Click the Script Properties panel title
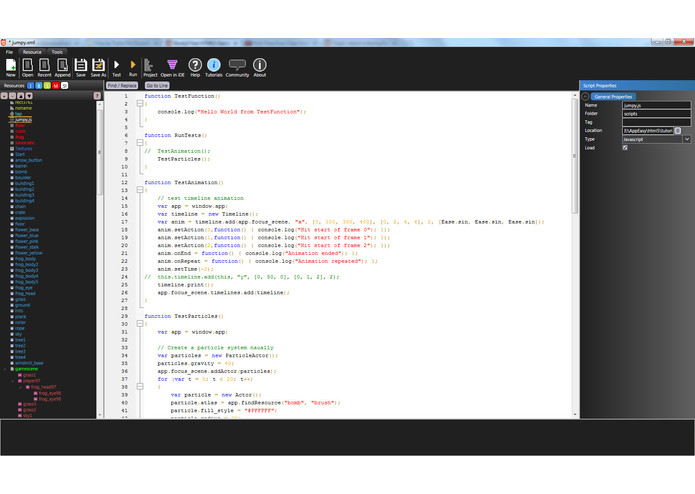Screen dimensions: 695x494 (x=600, y=86)
